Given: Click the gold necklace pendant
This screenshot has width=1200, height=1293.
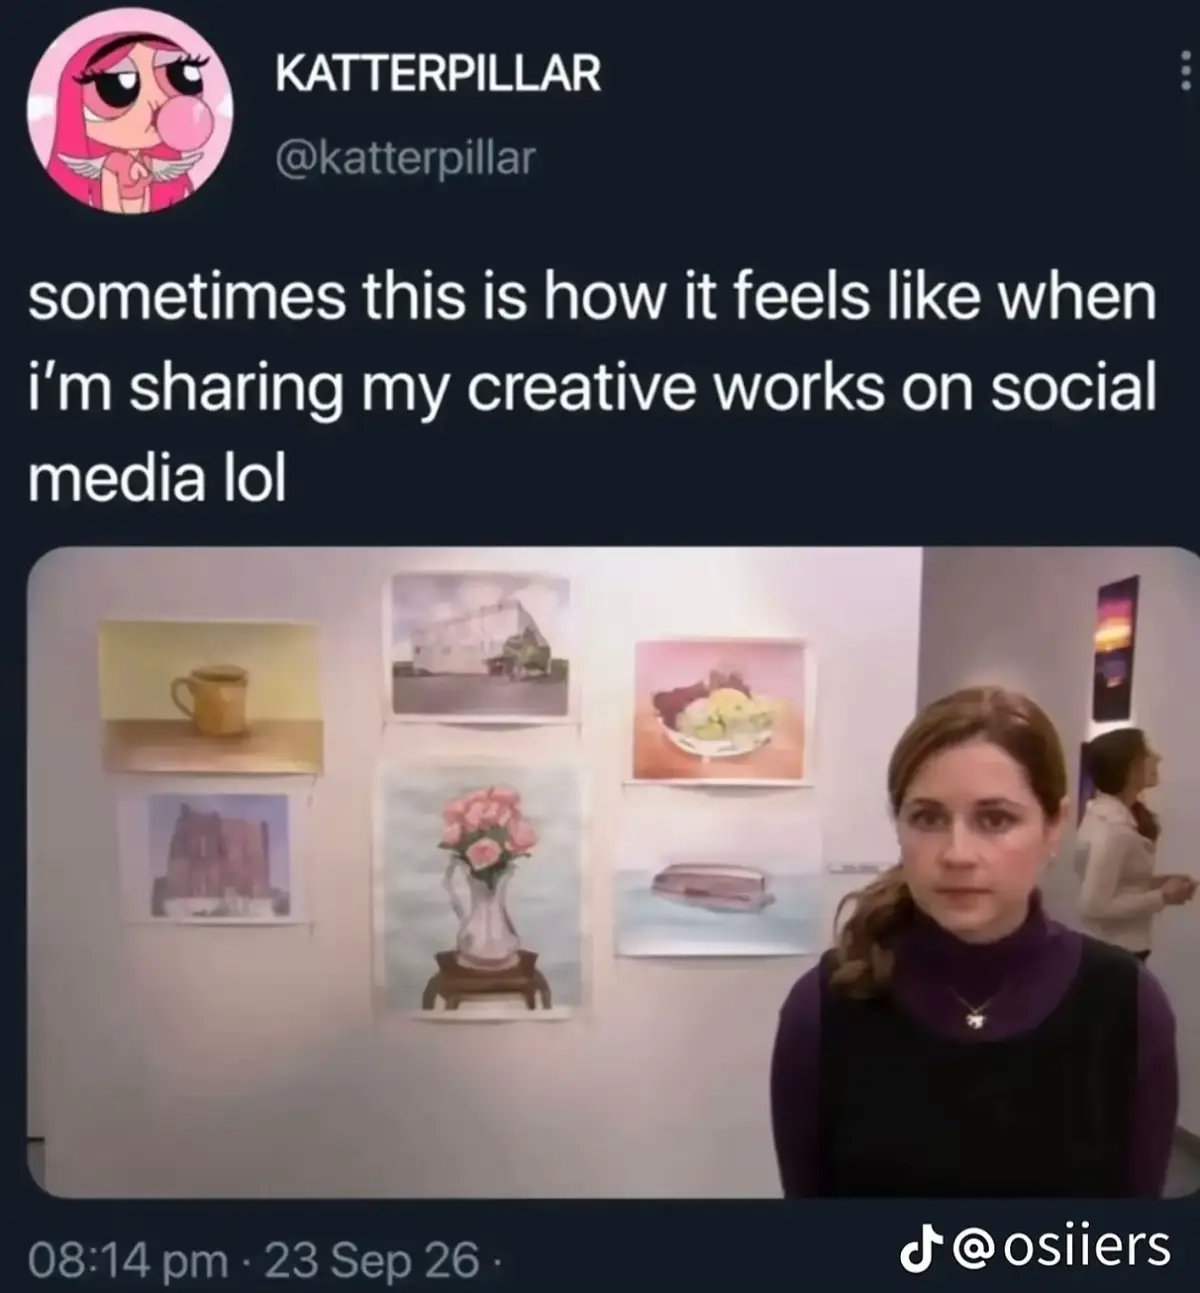Looking at the screenshot, I should click(x=971, y=1018).
